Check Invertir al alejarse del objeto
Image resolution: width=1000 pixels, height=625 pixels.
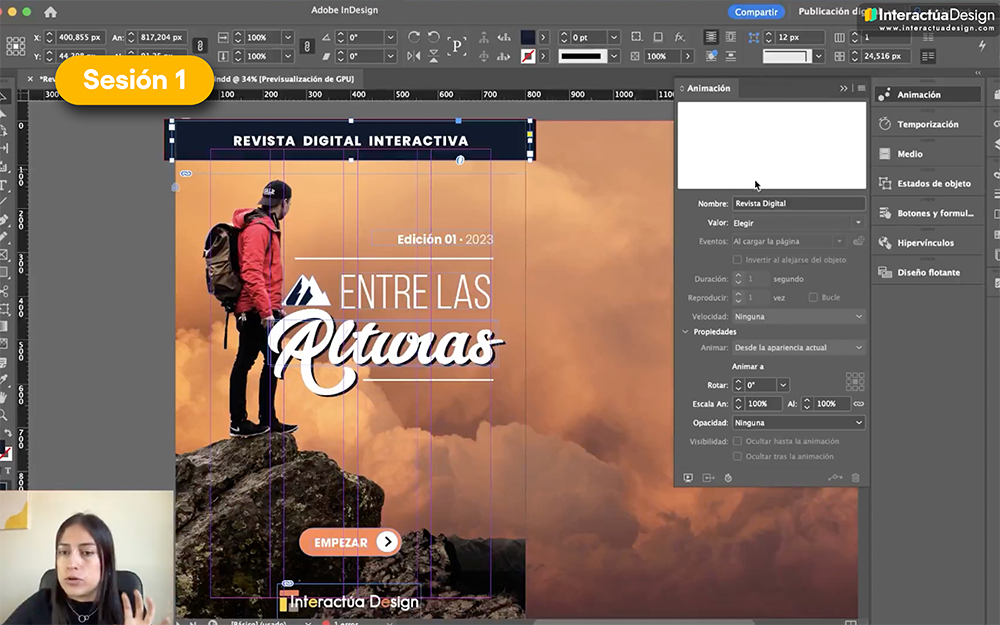click(x=737, y=260)
